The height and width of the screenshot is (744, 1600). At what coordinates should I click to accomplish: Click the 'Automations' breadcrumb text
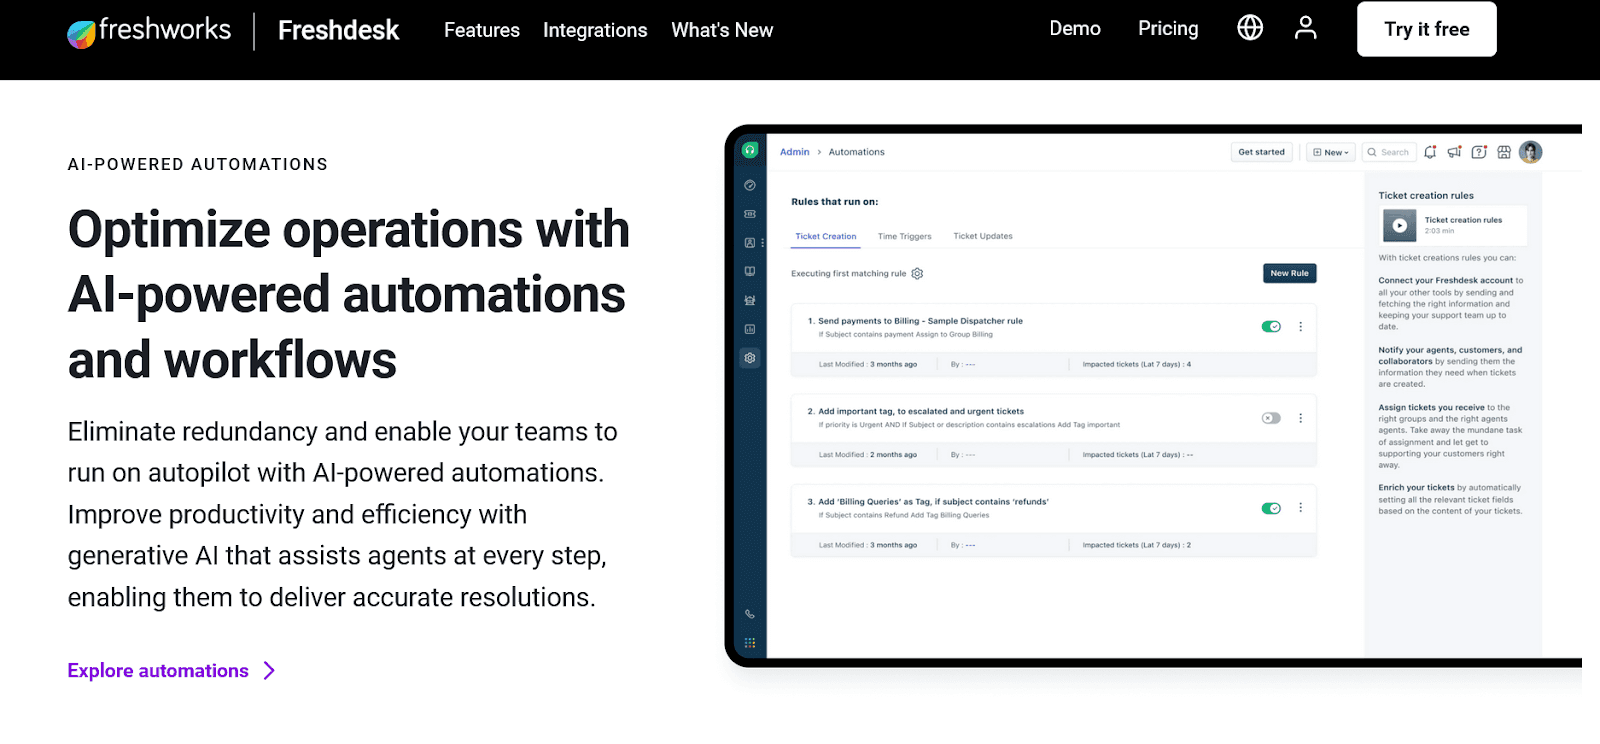coord(856,152)
